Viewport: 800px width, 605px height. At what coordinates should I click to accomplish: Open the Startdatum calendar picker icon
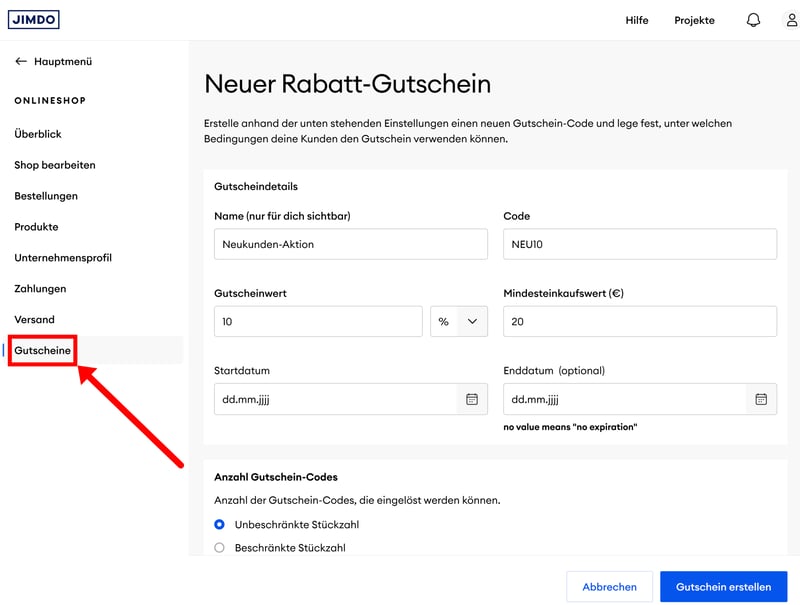472,399
